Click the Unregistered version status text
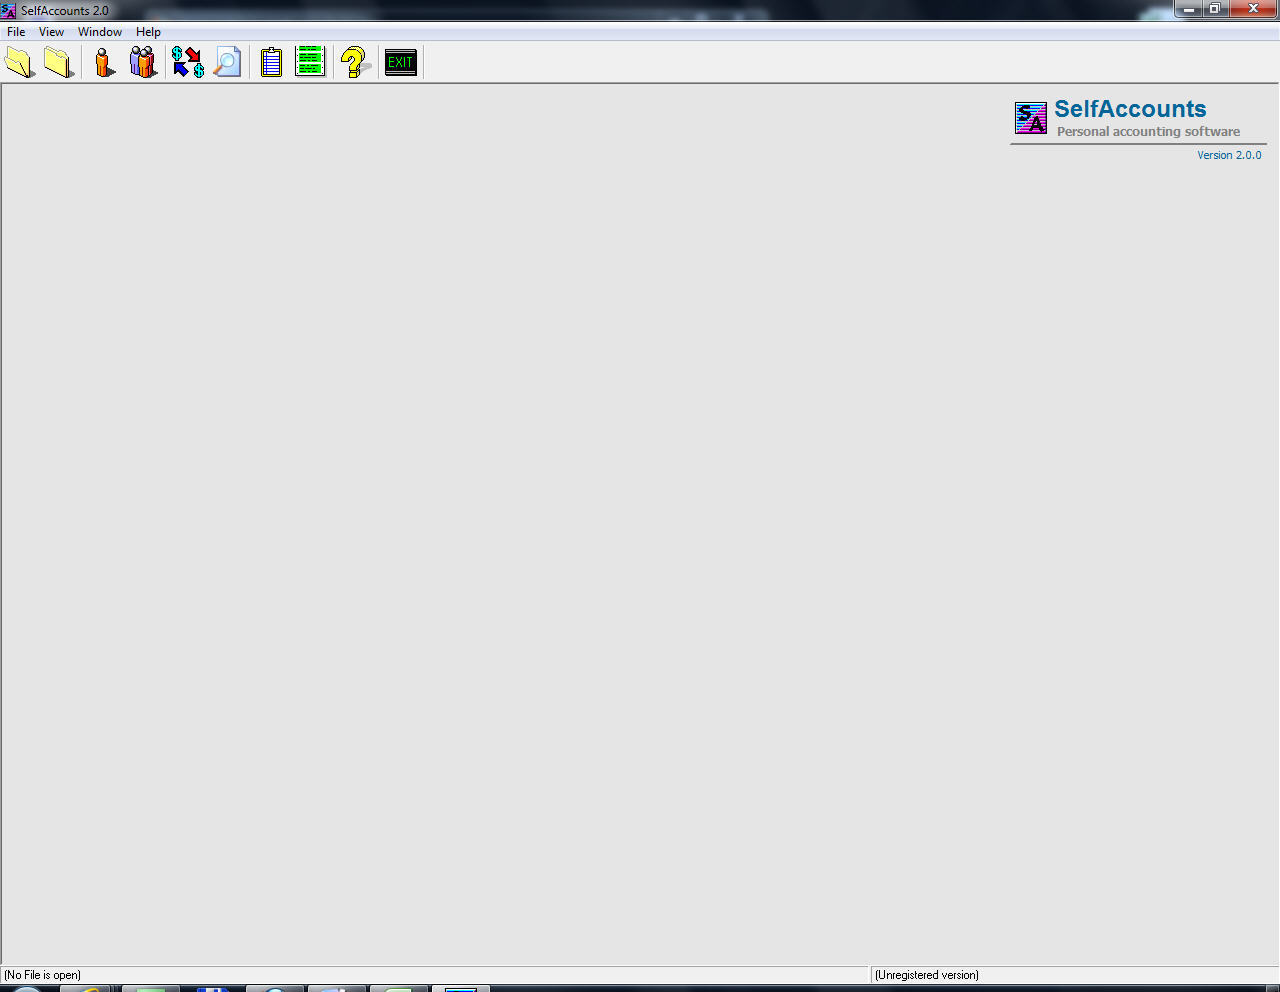The image size is (1280, 992). pos(926,974)
